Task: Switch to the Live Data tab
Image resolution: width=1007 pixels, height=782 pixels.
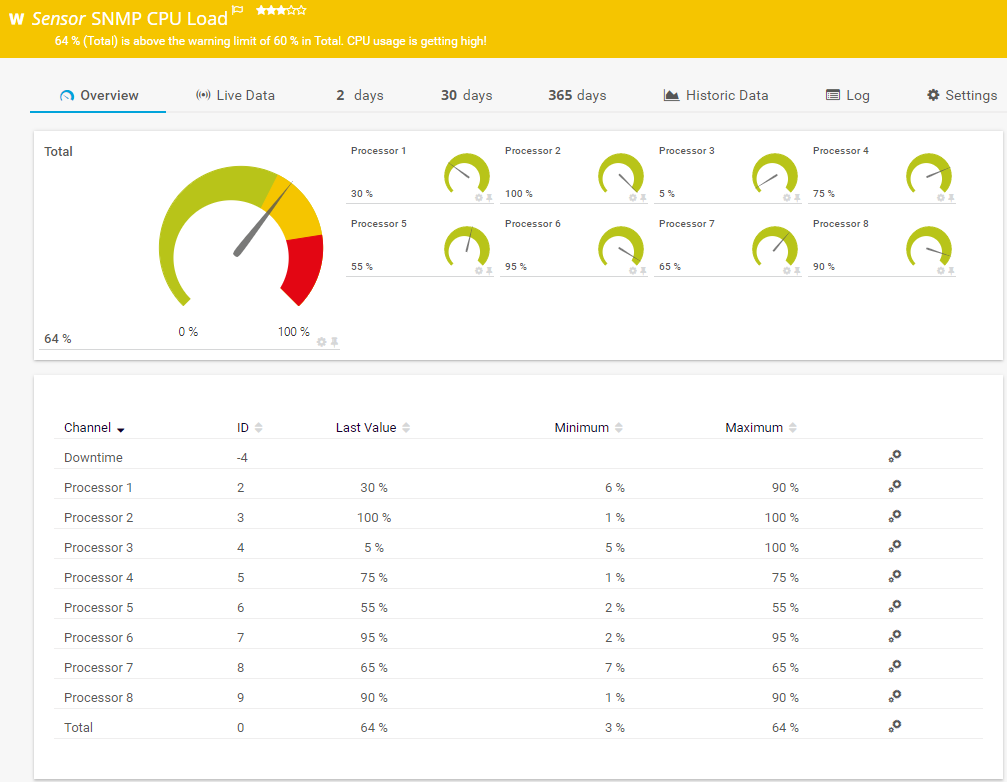Action: [x=235, y=95]
